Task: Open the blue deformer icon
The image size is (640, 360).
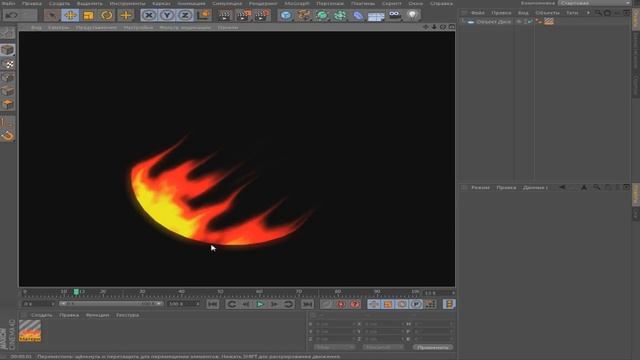Action: (358, 16)
